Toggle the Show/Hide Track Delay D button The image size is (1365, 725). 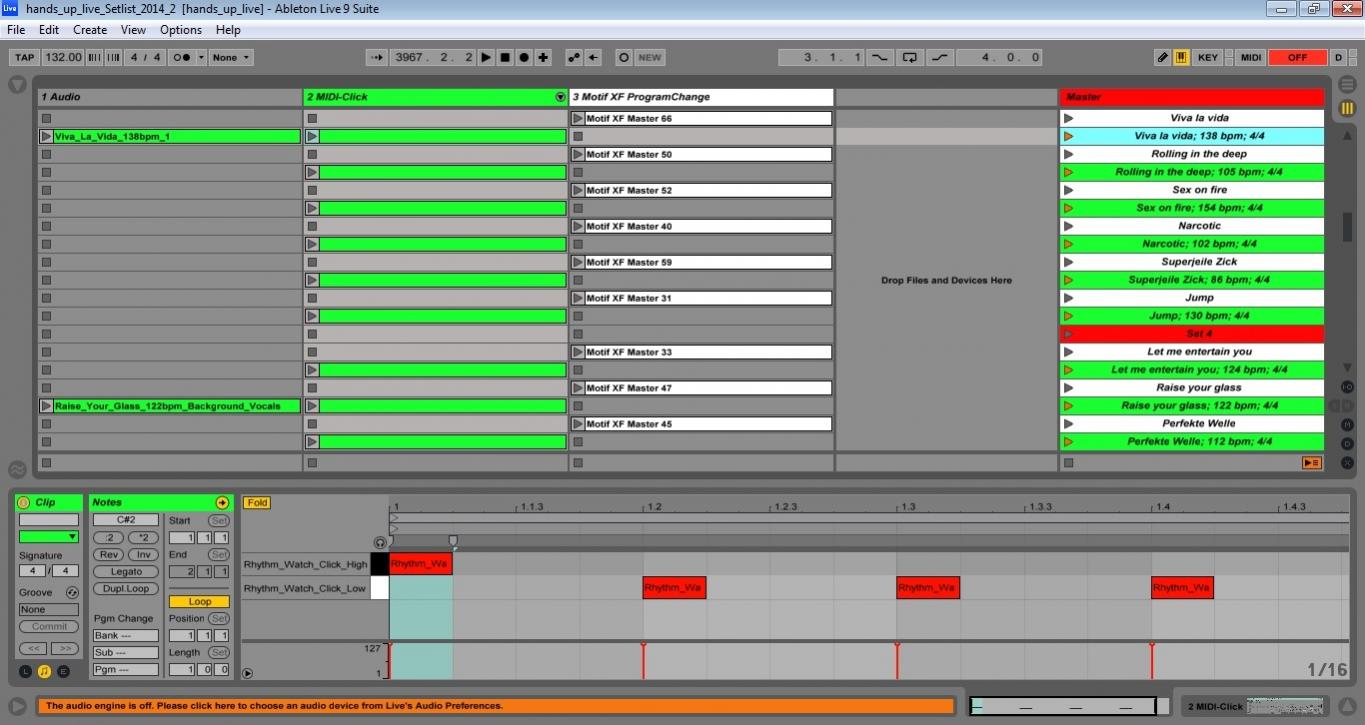coord(1347,443)
